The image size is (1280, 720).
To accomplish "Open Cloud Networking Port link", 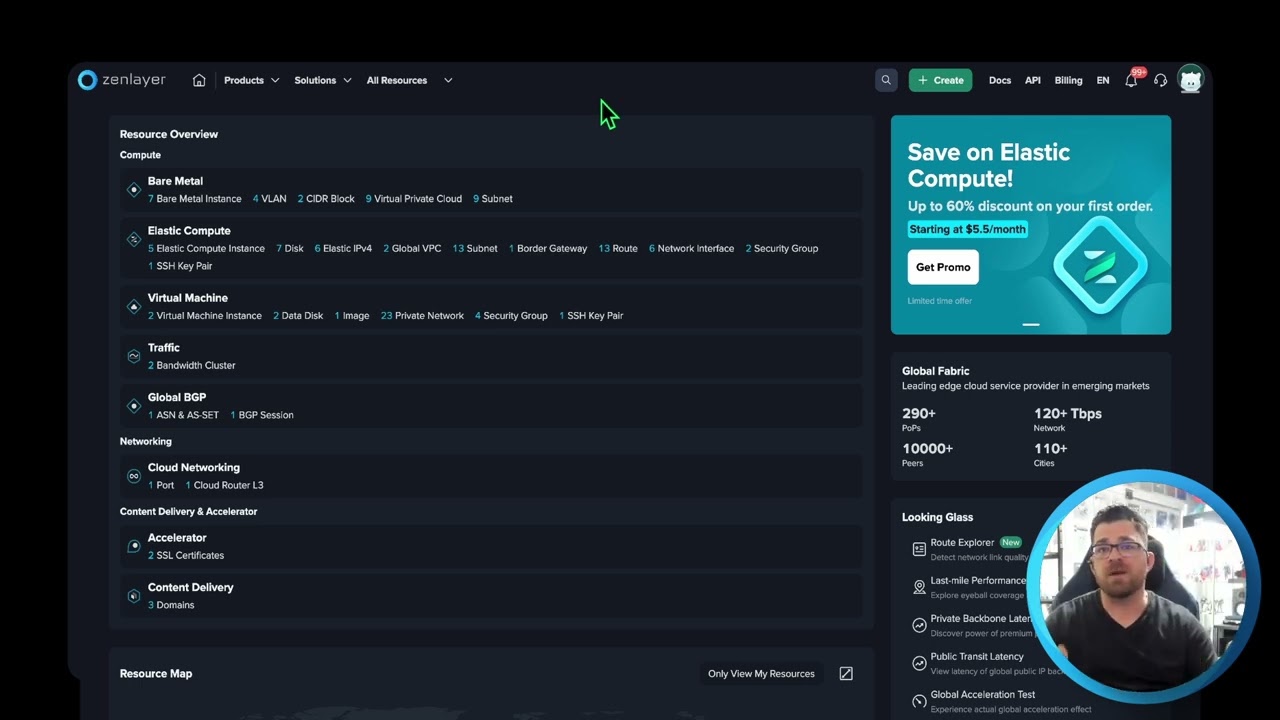I will click(x=161, y=485).
